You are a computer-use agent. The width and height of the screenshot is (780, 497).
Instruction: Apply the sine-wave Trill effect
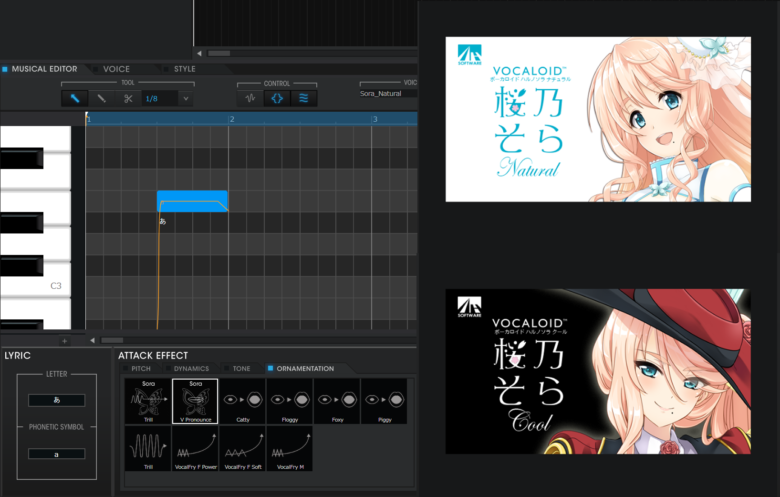click(148, 448)
